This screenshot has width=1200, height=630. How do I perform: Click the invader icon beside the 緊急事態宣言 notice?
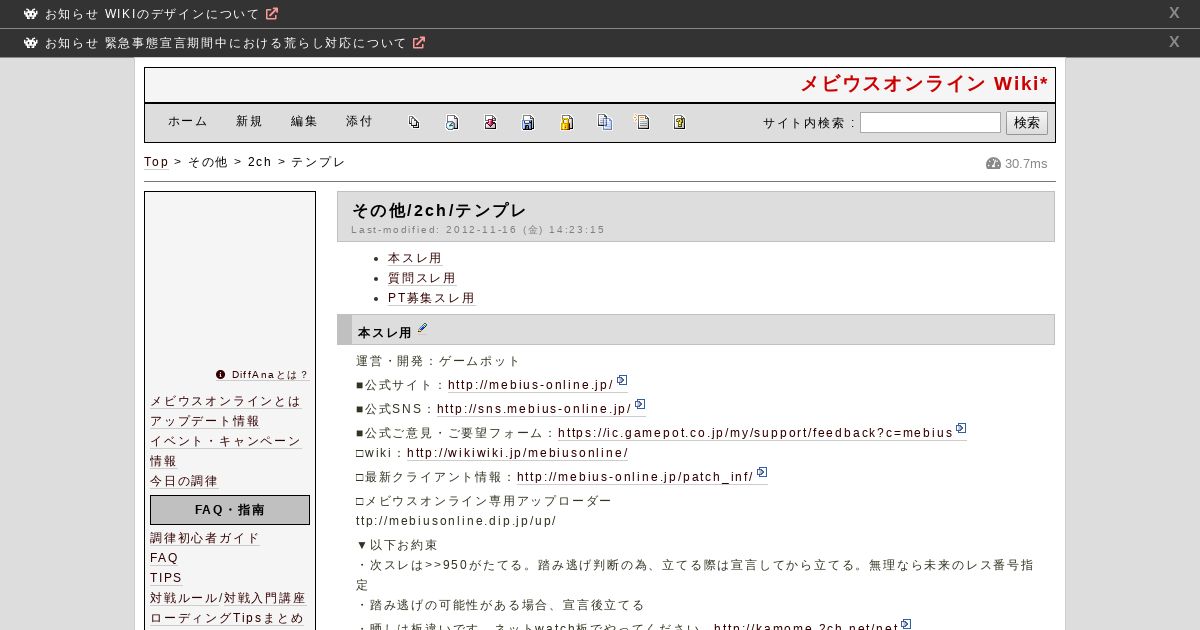(31, 43)
